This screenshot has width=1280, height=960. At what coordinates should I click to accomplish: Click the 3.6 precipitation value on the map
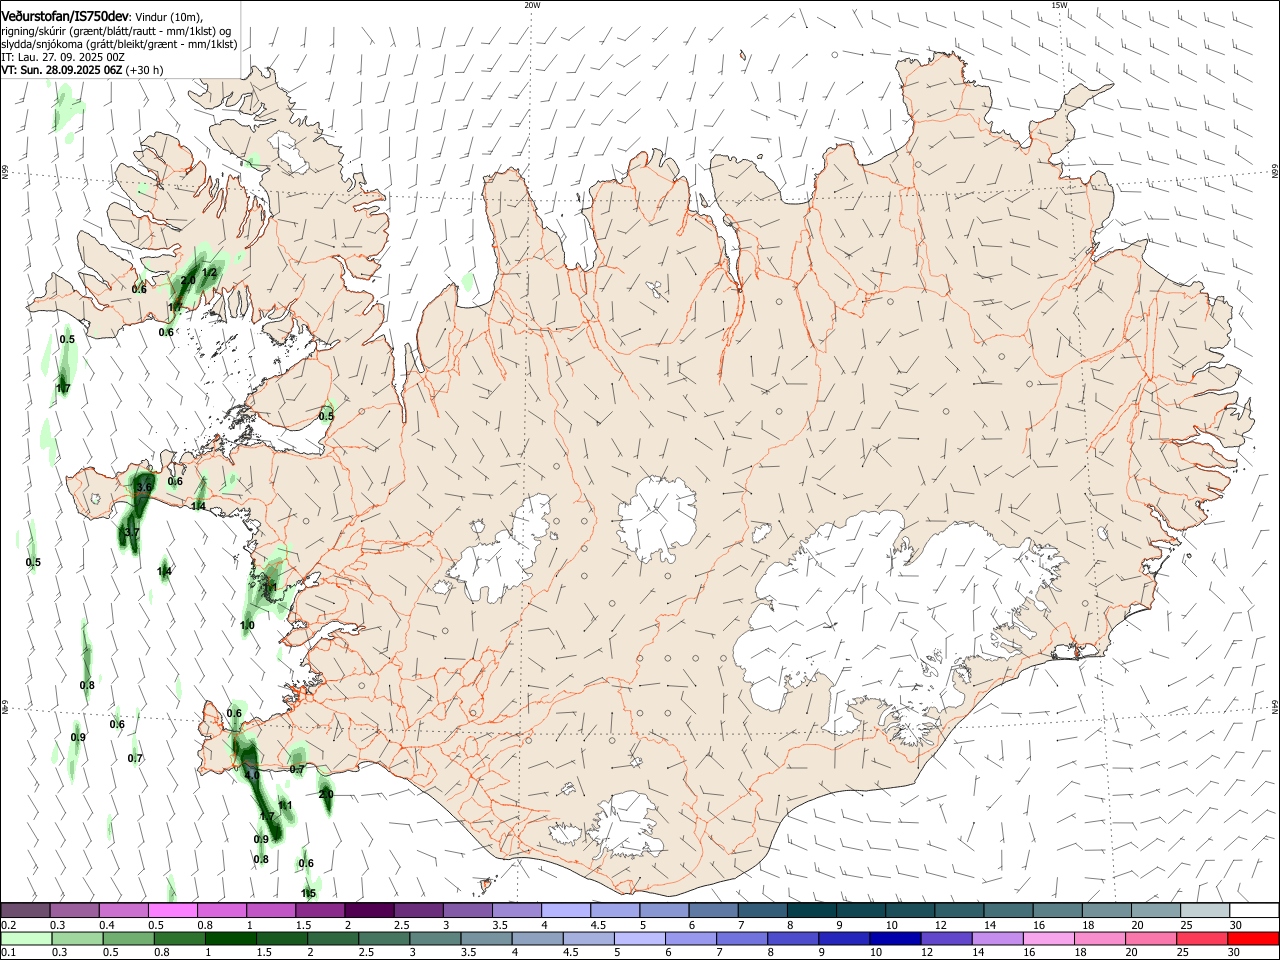tap(144, 487)
